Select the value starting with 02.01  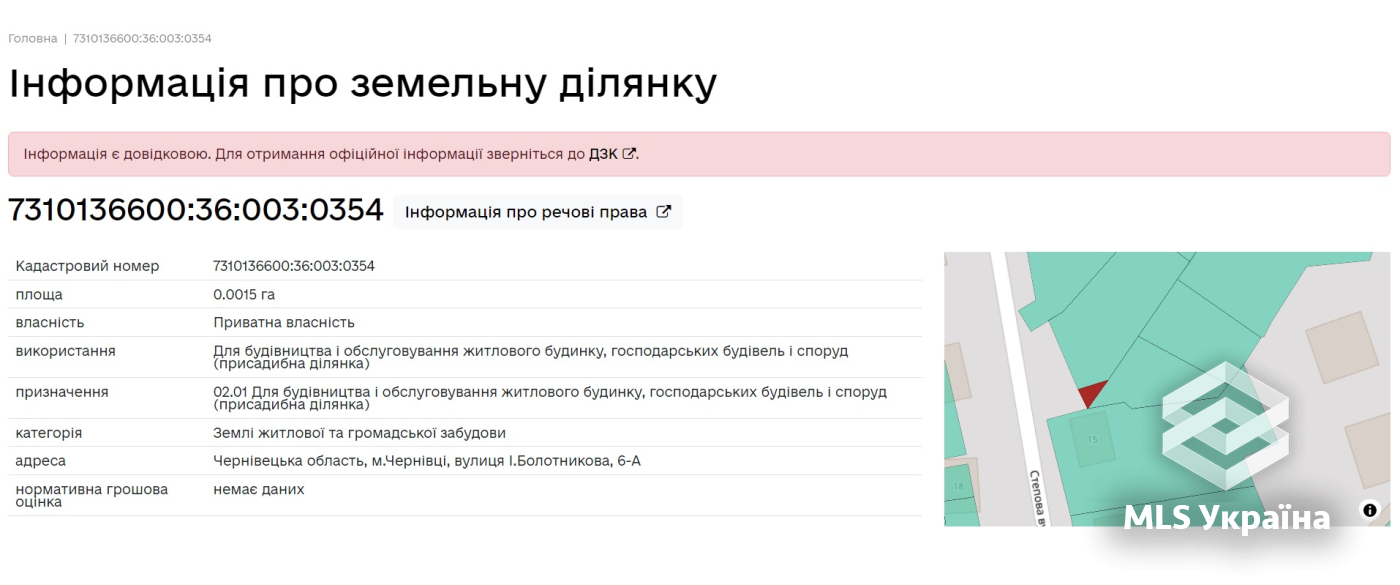(x=550, y=398)
